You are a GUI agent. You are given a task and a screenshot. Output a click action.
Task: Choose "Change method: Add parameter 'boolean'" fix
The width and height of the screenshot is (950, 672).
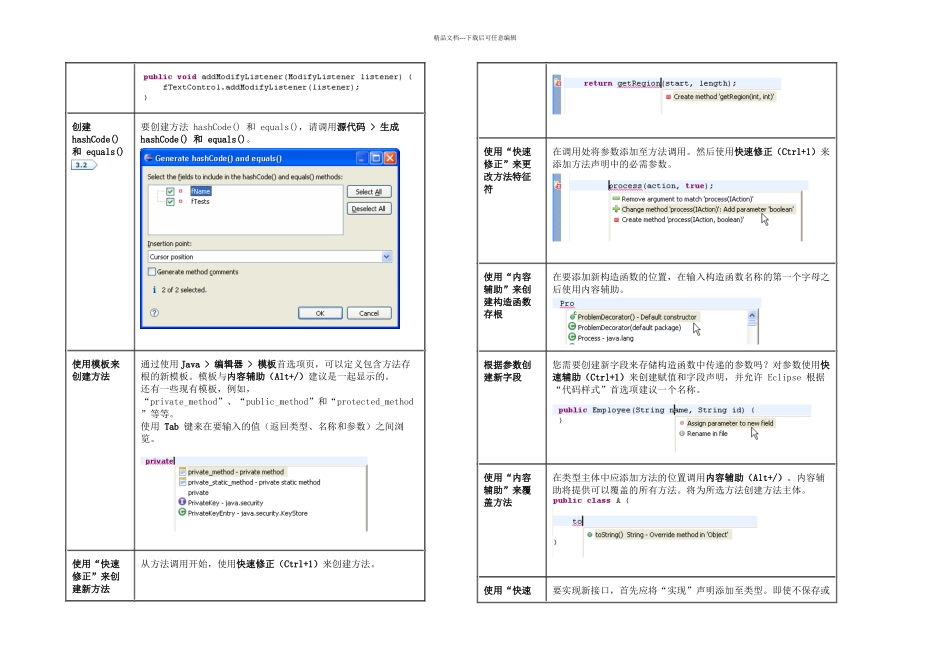(707, 210)
